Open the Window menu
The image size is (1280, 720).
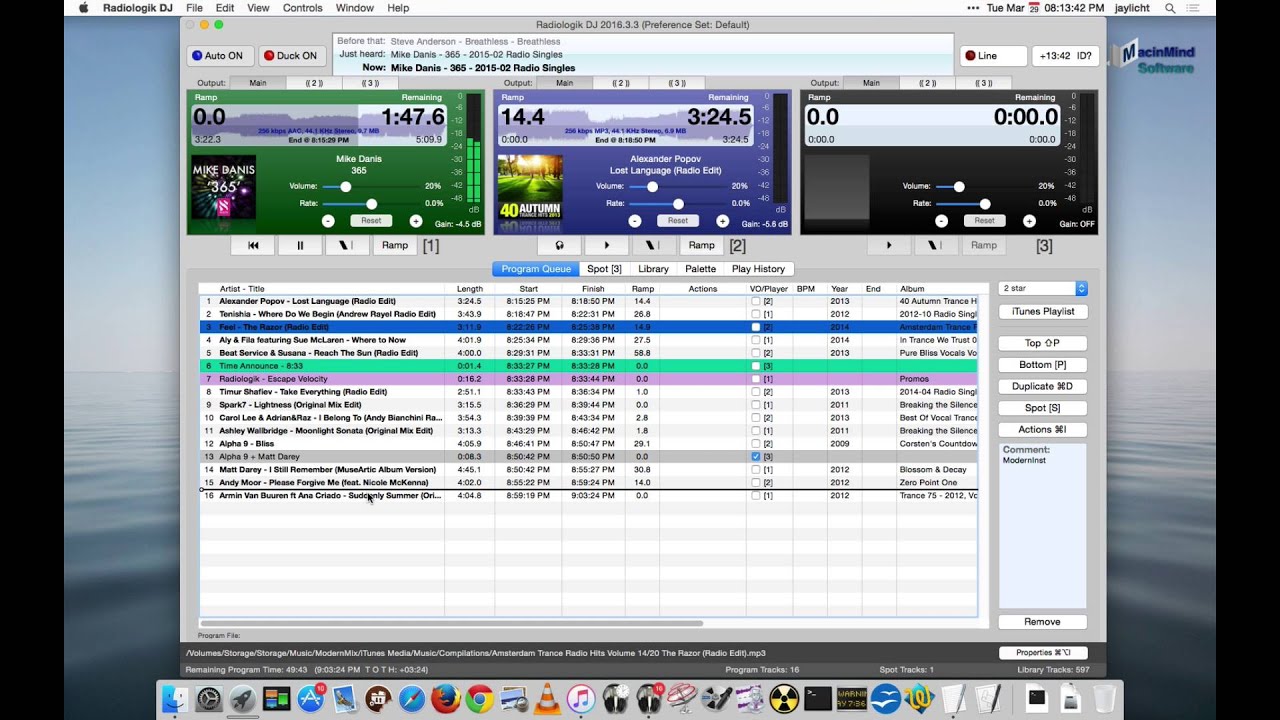click(x=355, y=8)
